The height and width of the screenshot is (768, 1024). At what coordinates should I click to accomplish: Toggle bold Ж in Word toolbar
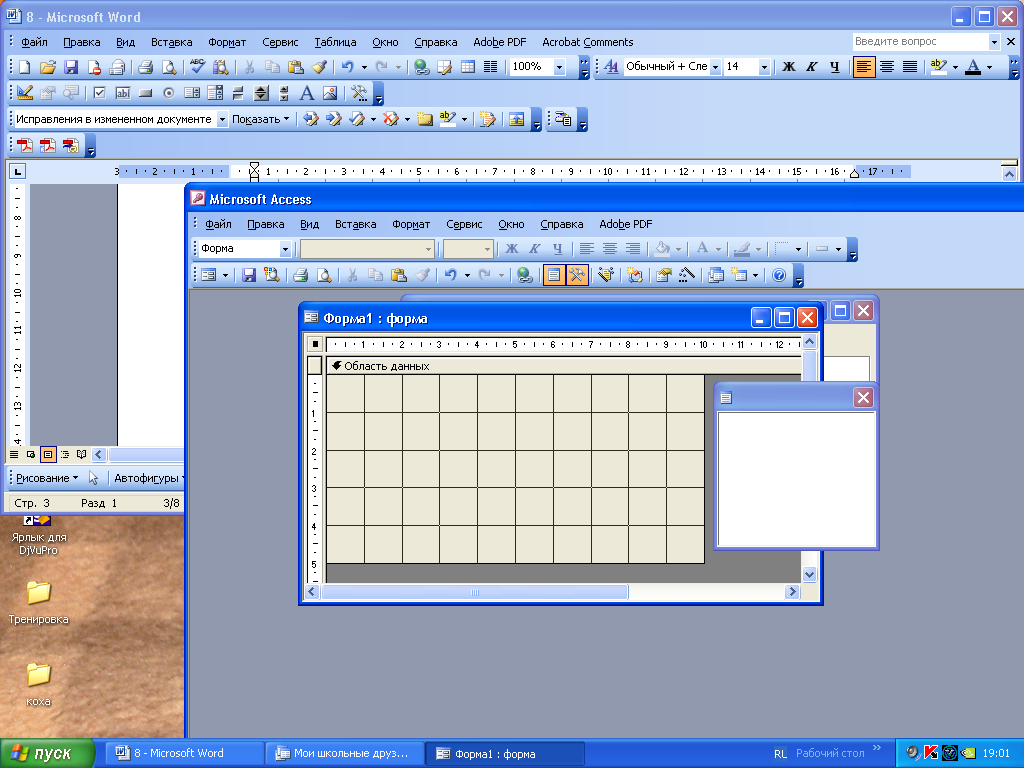[789, 67]
